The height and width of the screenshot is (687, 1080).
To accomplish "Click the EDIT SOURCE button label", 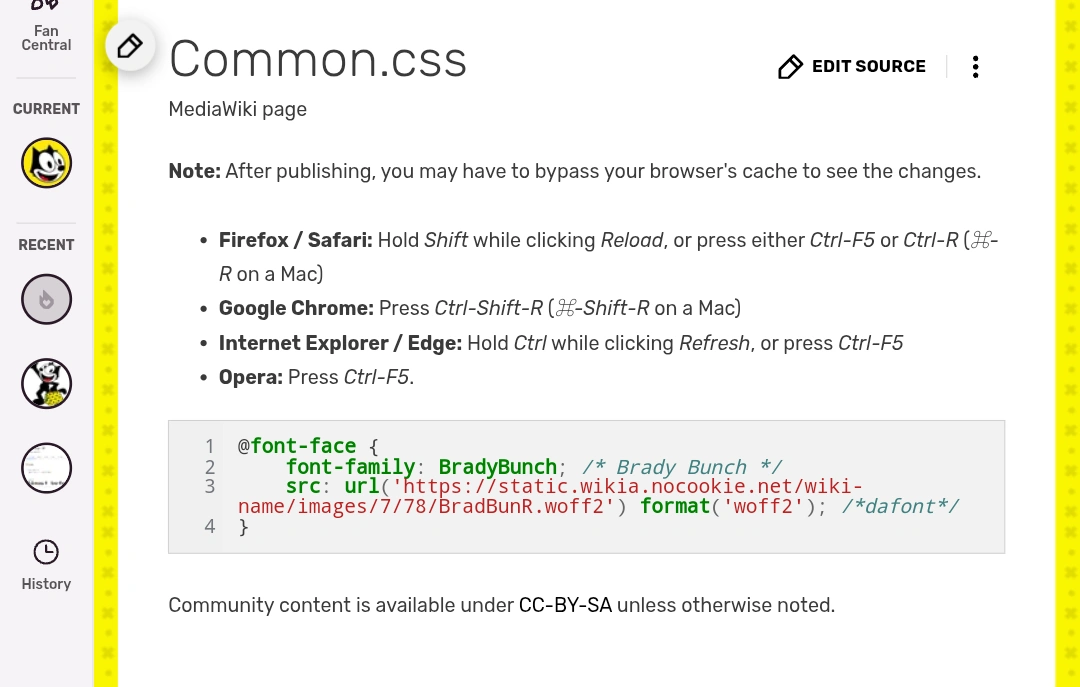I will [868, 67].
